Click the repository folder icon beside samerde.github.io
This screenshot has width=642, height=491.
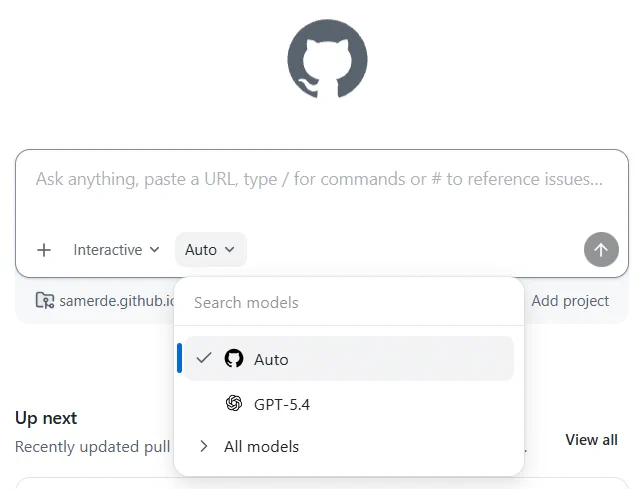pyautogui.click(x=45, y=301)
